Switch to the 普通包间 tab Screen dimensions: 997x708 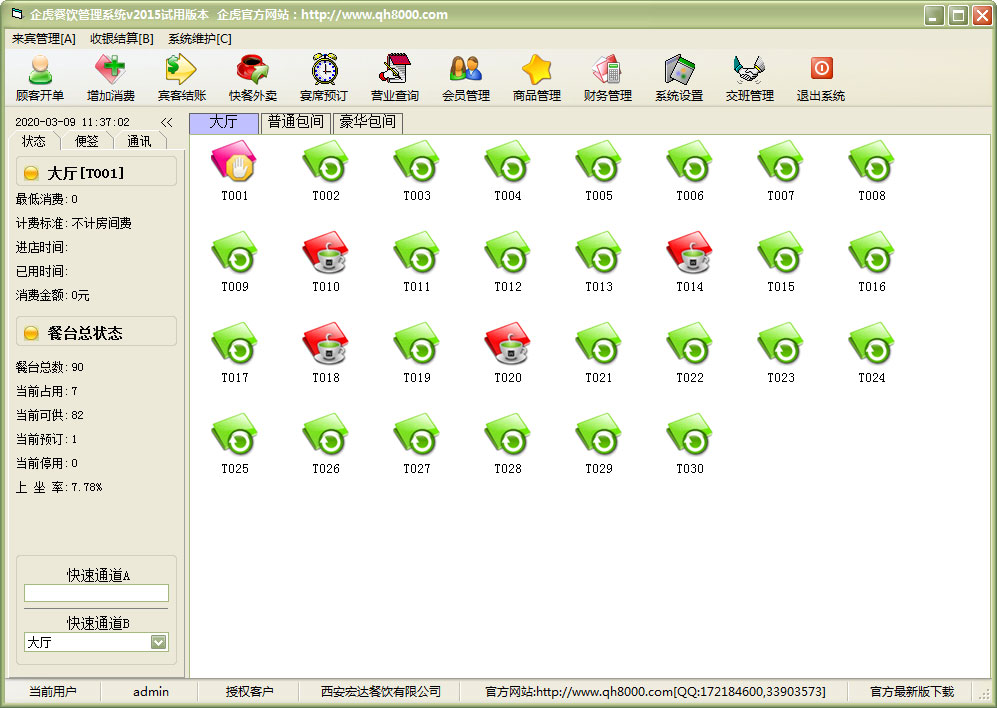295,122
